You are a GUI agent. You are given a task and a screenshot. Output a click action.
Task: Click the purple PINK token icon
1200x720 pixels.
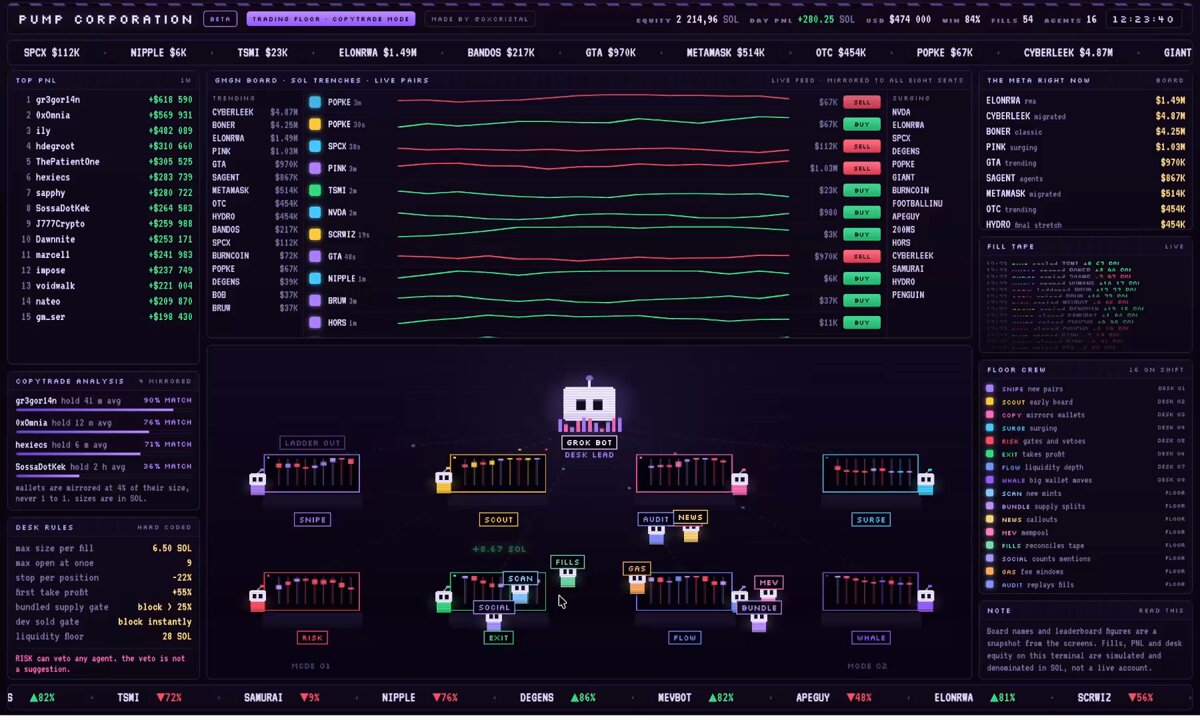click(315, 168)
